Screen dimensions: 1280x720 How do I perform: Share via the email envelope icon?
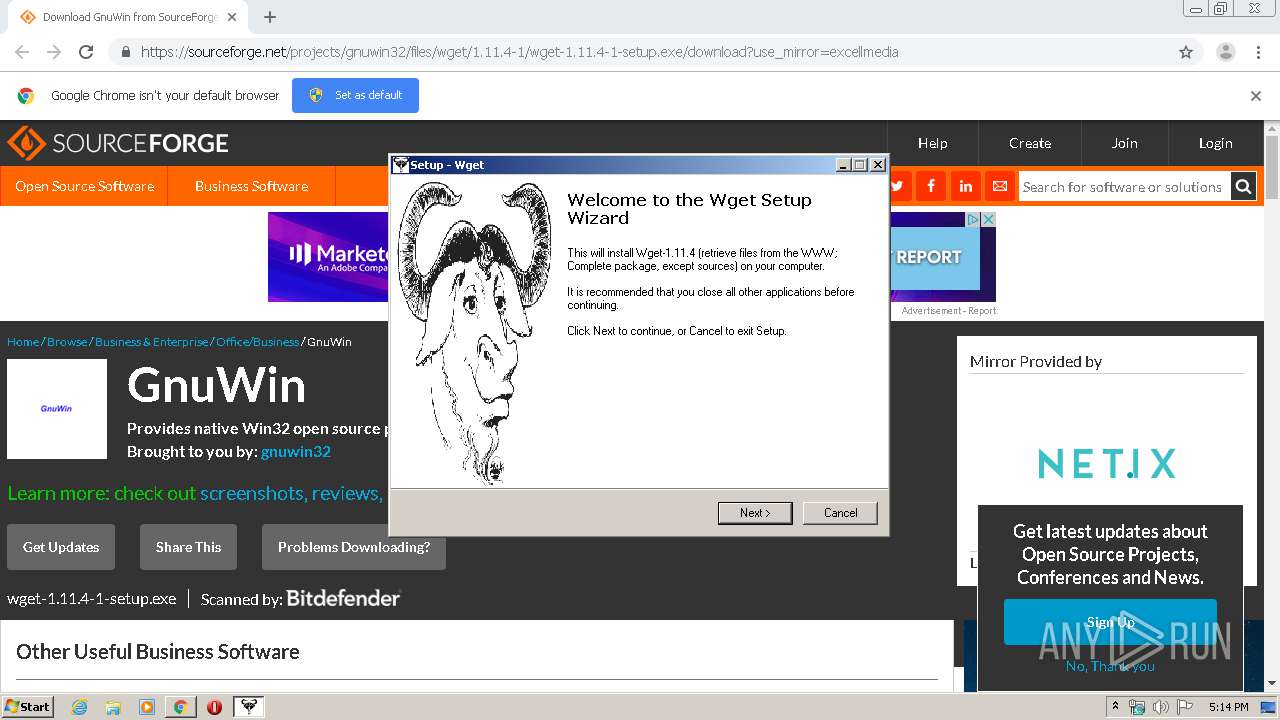(999, 186)
